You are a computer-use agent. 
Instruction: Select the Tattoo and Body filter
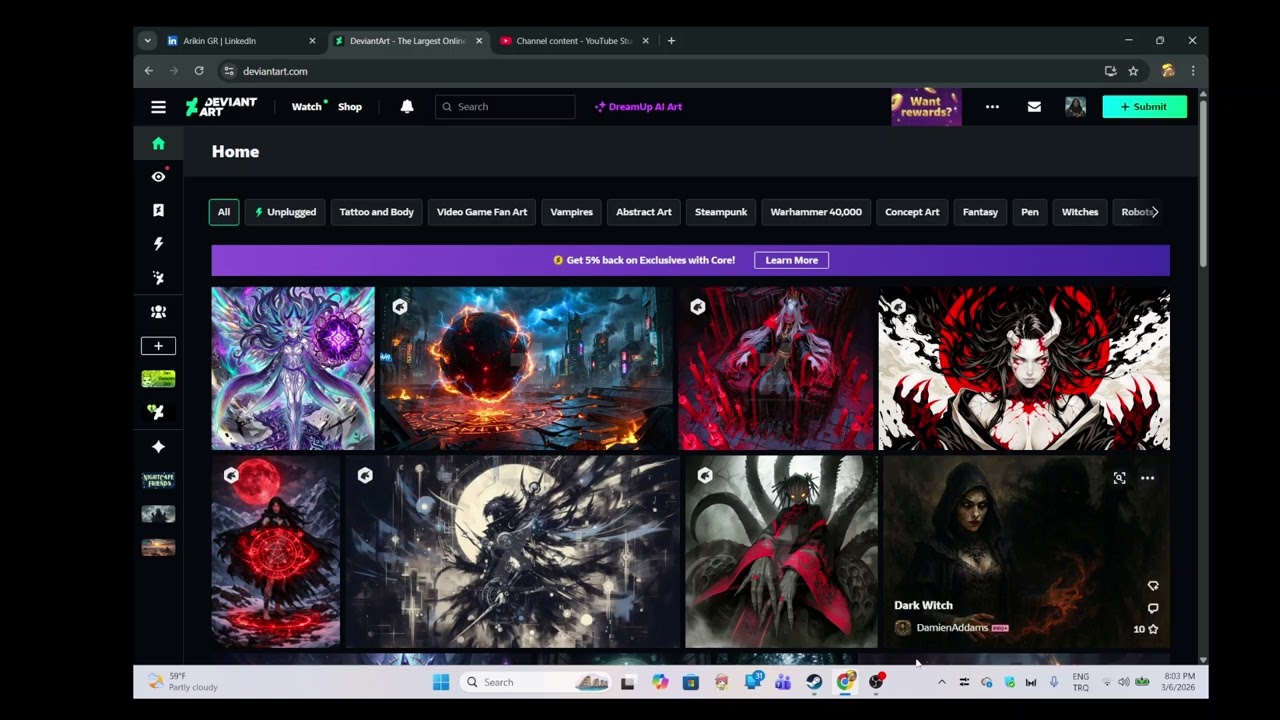[376, 212]
